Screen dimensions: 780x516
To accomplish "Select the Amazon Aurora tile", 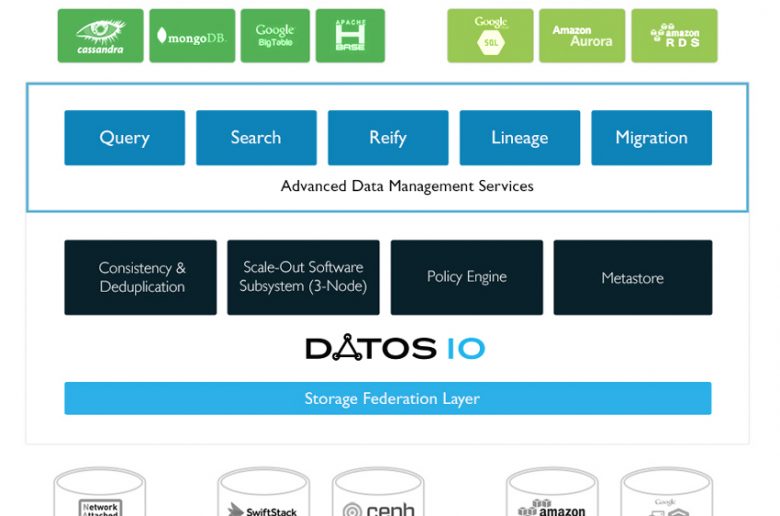I will pos(582,36).
